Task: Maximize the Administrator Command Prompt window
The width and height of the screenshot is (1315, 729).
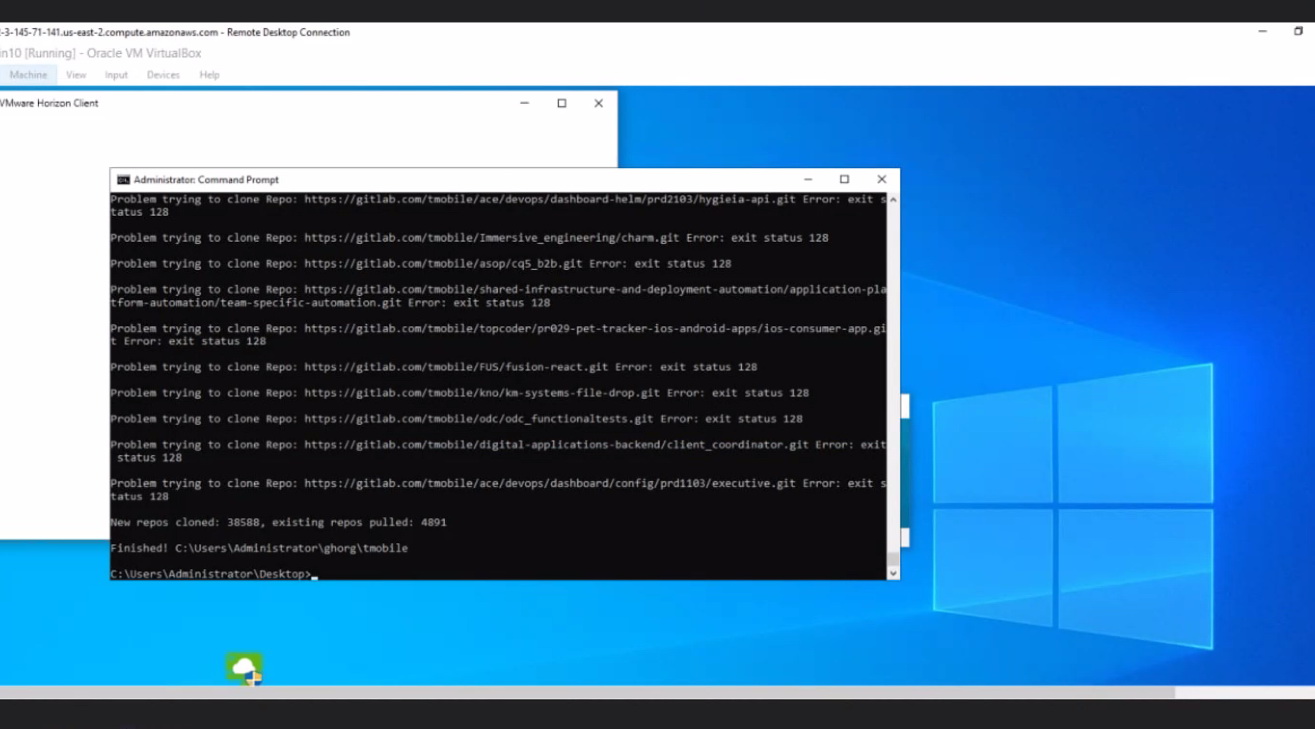Action: pyautogui.click(x=844, y=180)
